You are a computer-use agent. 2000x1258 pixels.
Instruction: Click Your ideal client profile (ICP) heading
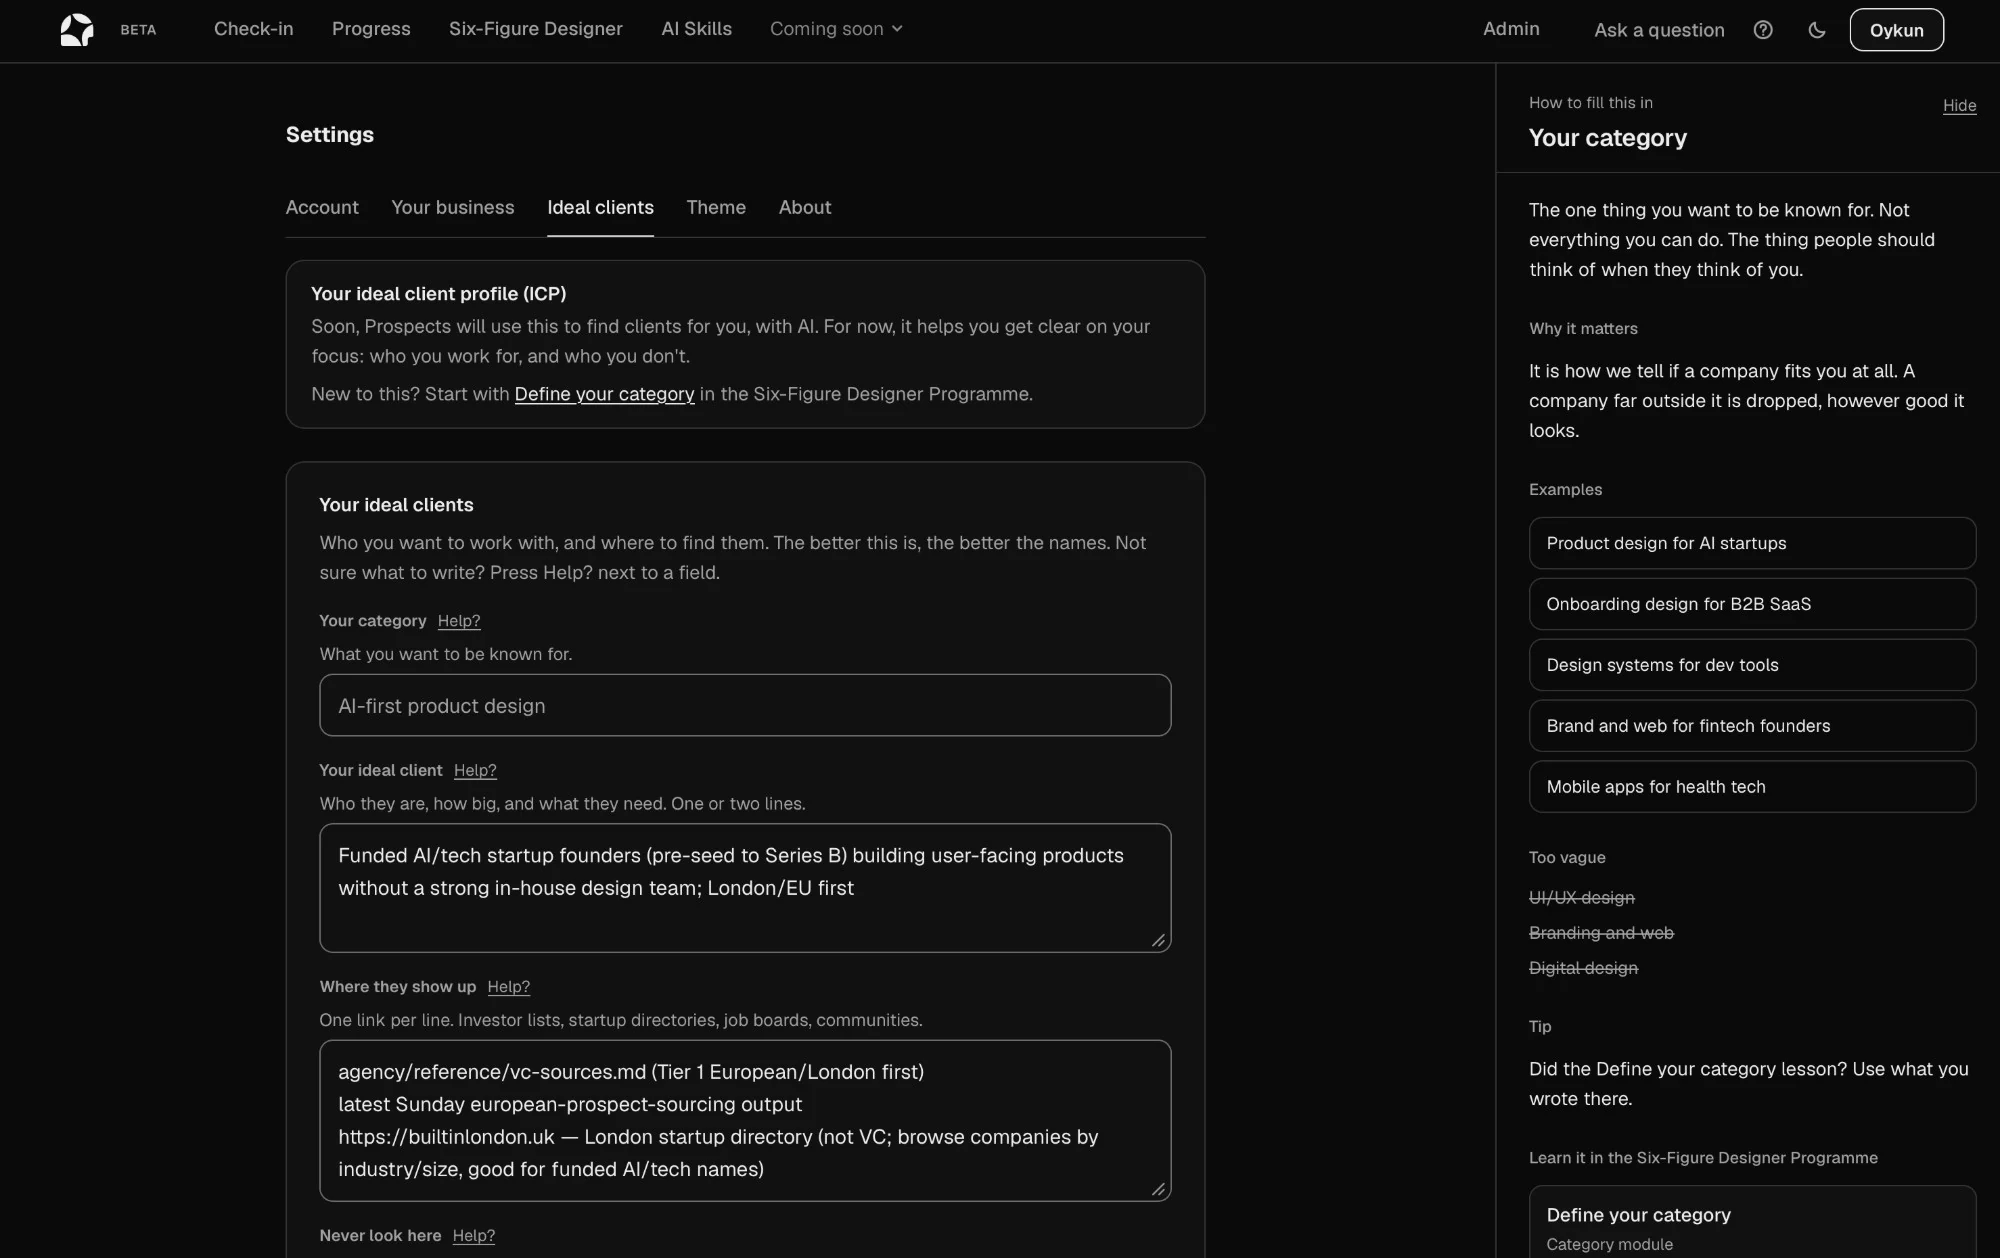(x=438, y=294)
